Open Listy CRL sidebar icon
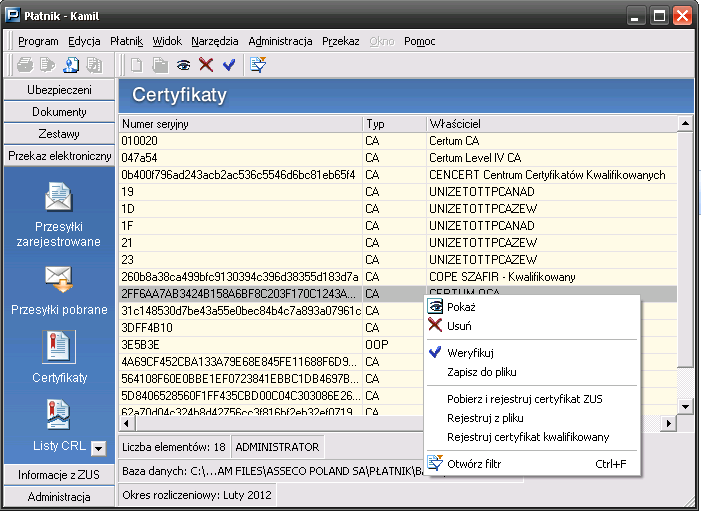The width and height of the screenshot is (701, 512). pos(59,415)
